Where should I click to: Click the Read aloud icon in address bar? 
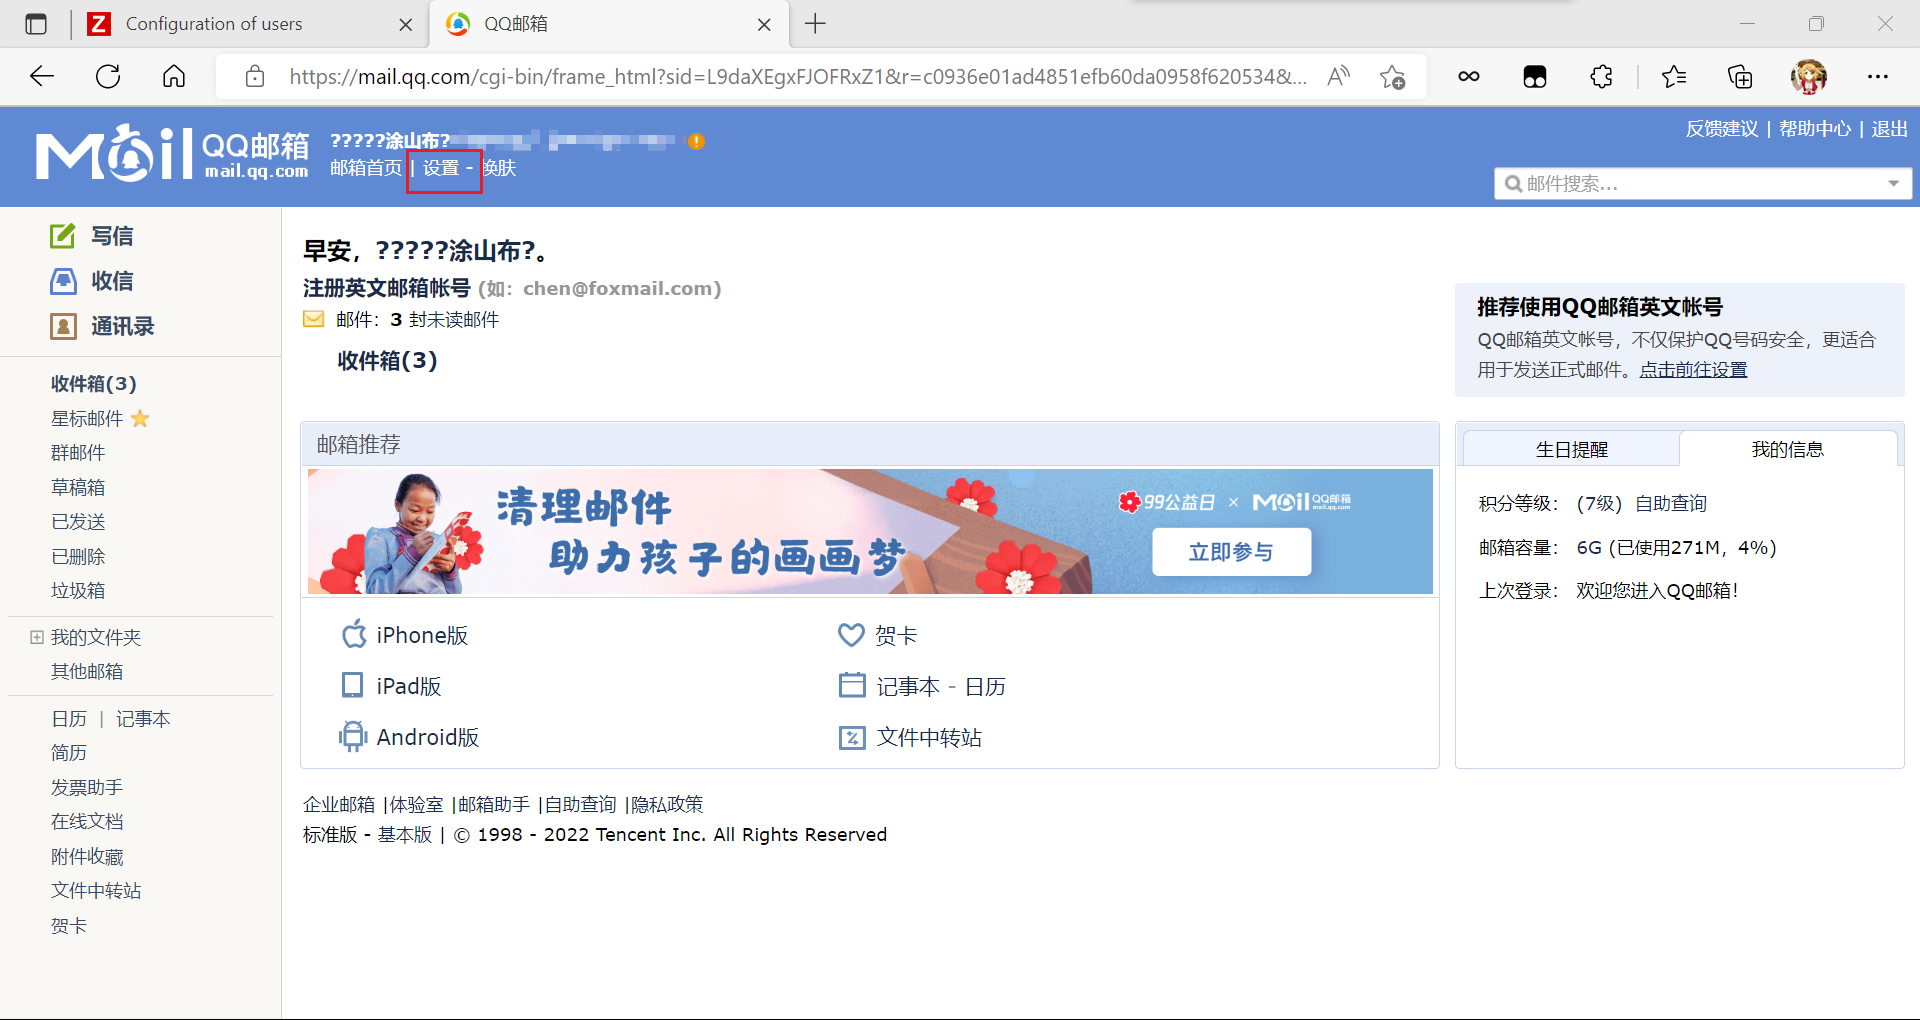1338,77
